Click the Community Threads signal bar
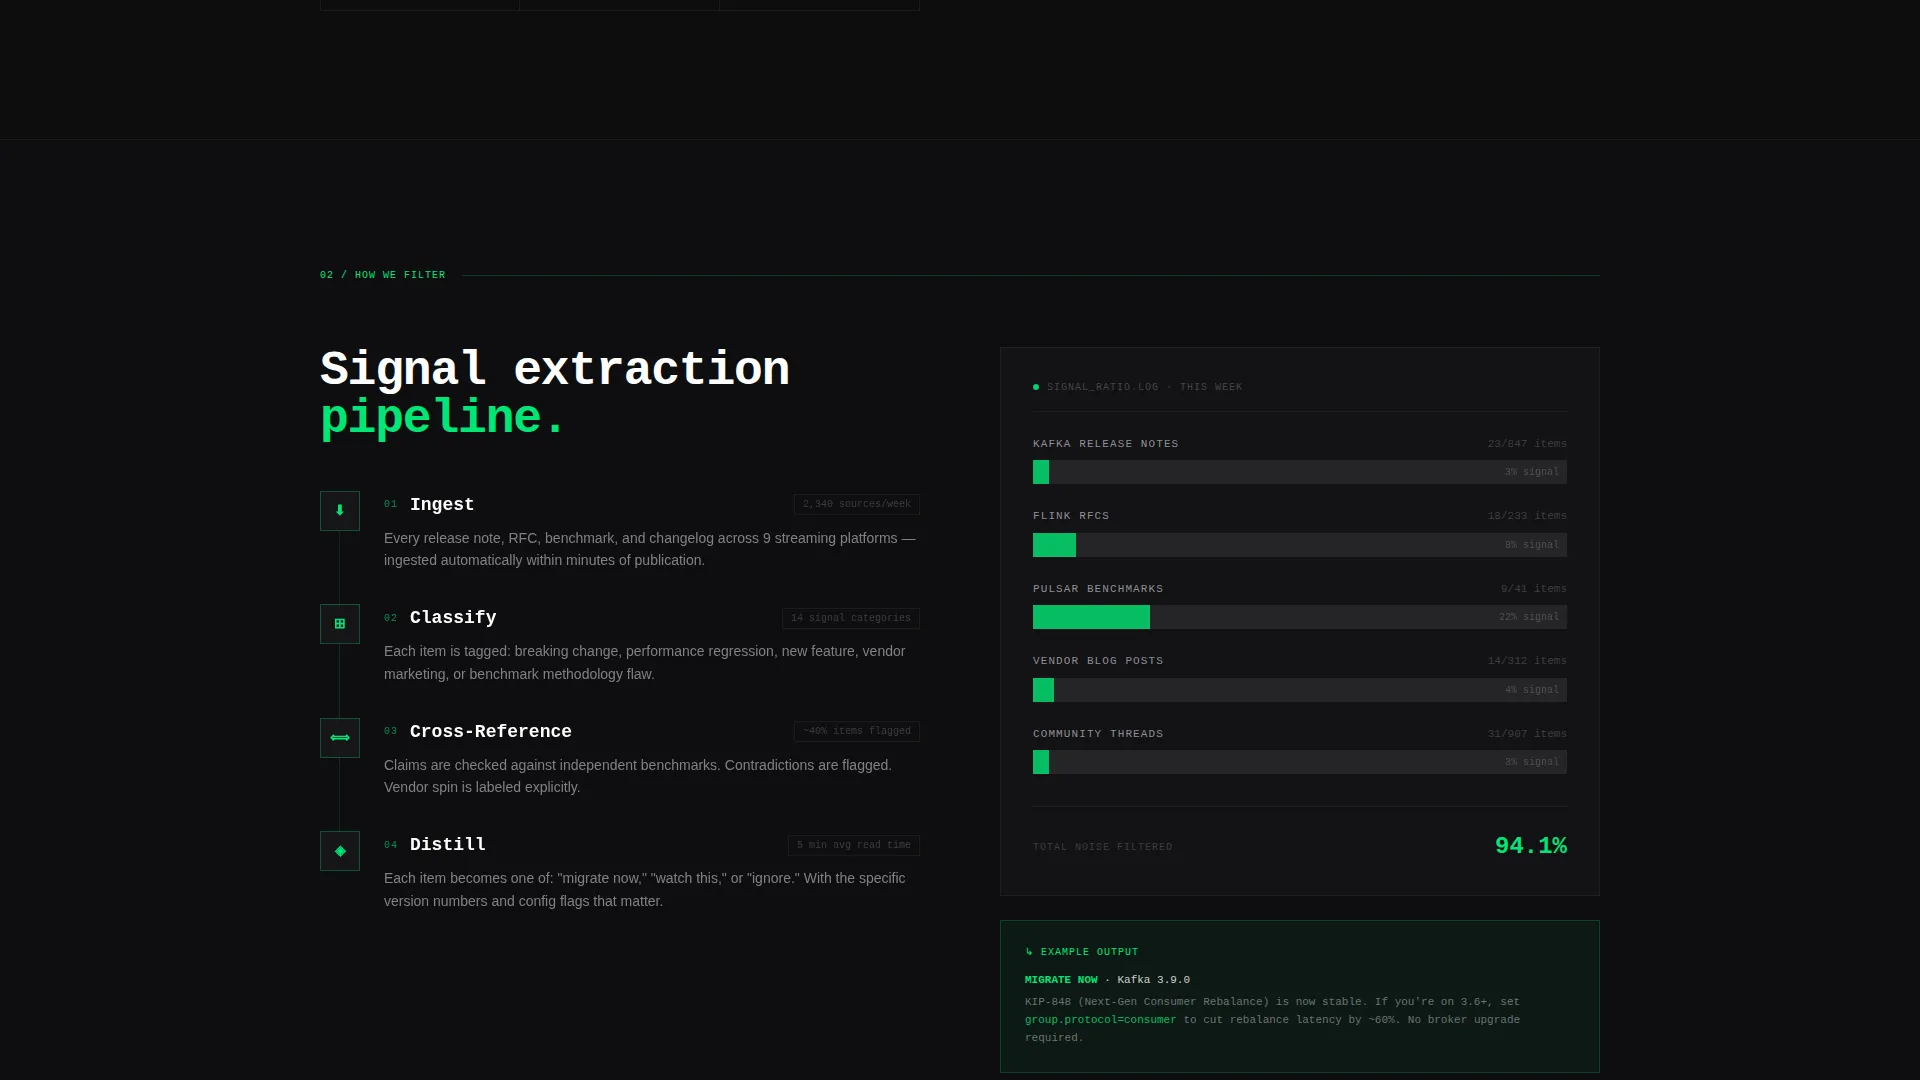Screen dimensions: 1920x1080 pyautogui.click(x=1300, y=762)
